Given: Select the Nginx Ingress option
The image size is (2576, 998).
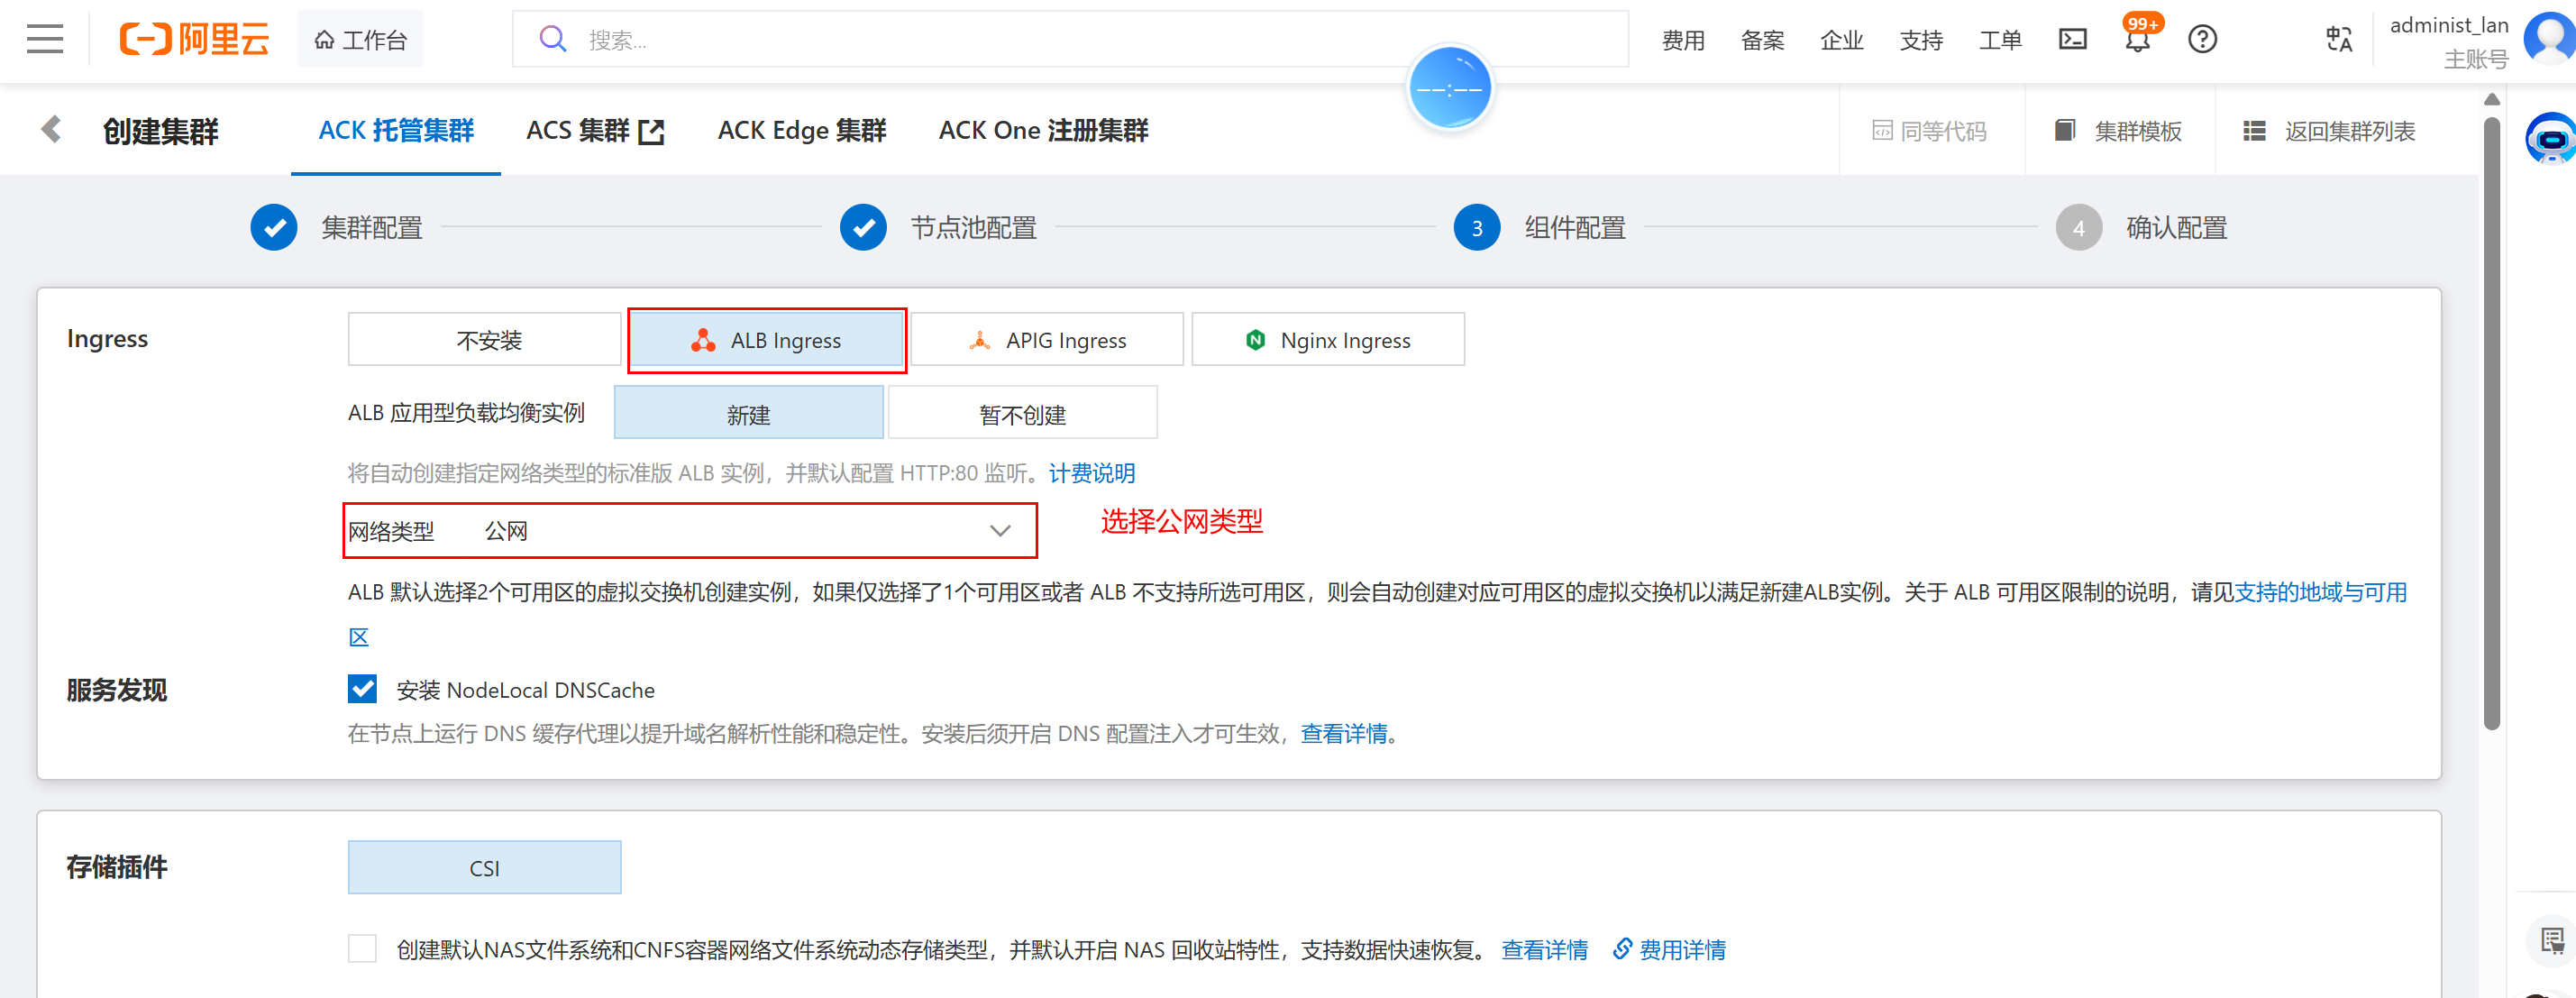Looking at the screenshot, I should [x=1328, y=340].
